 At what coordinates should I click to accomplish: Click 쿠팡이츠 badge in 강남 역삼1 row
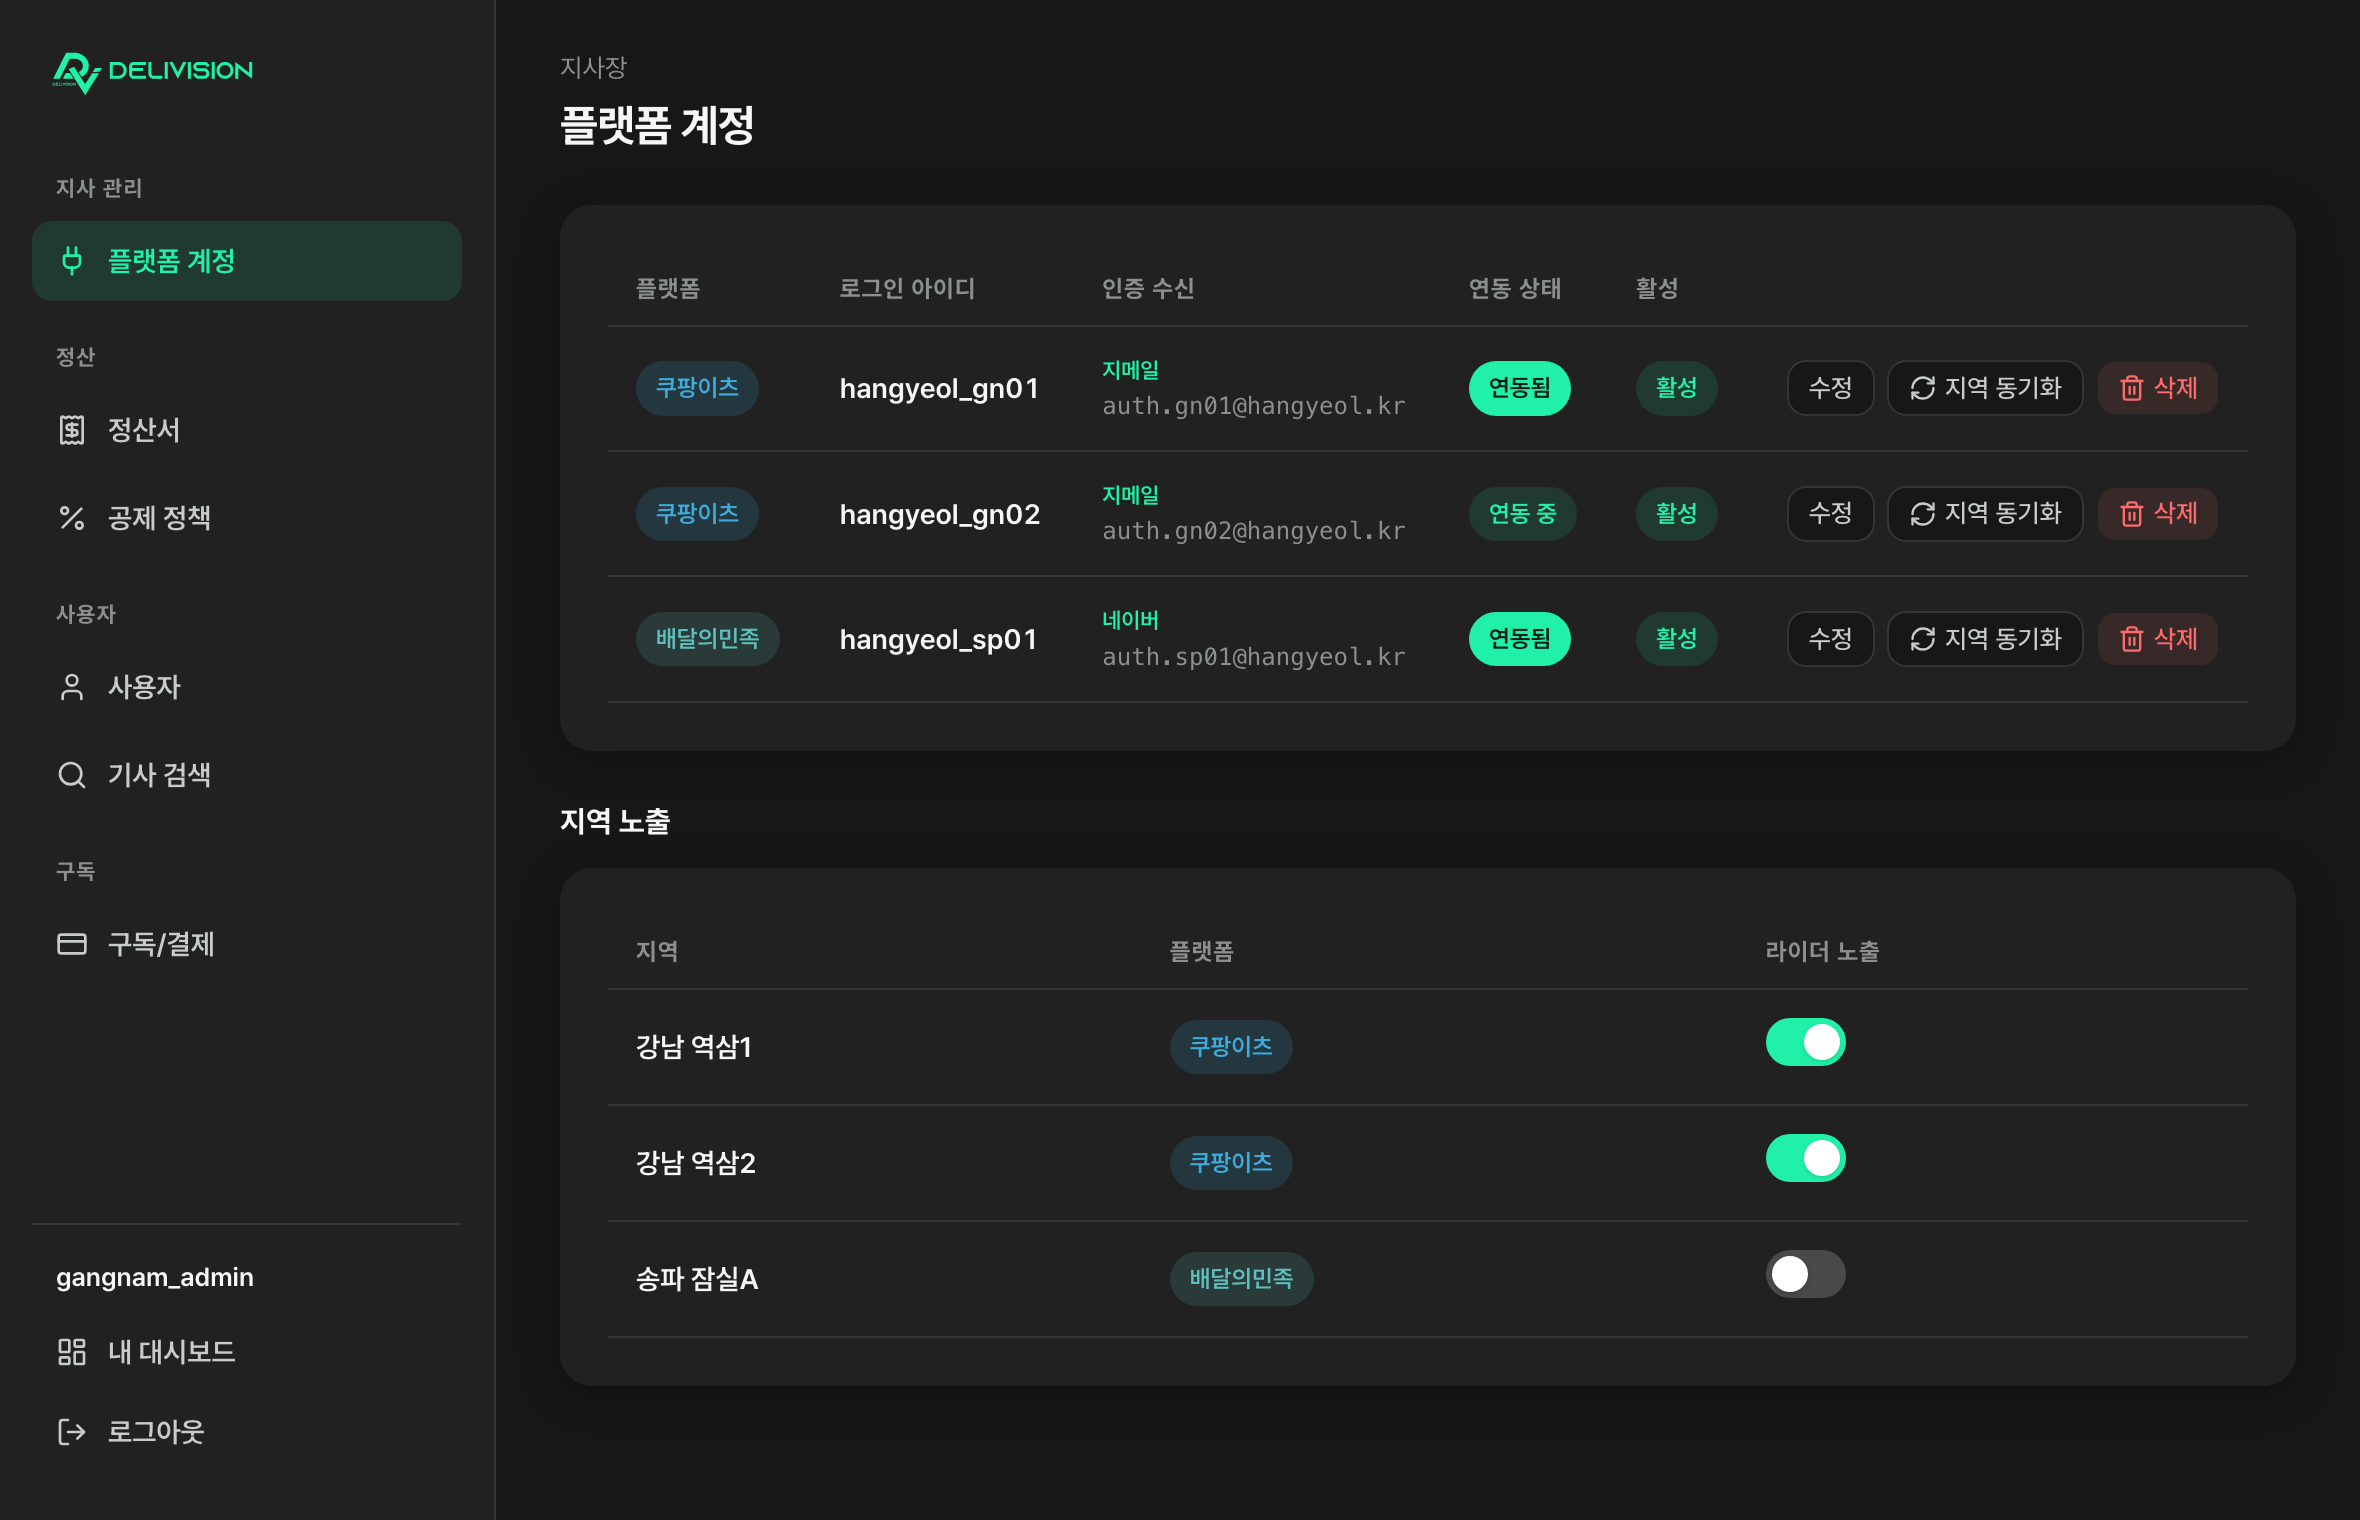click(1231, 1047)
